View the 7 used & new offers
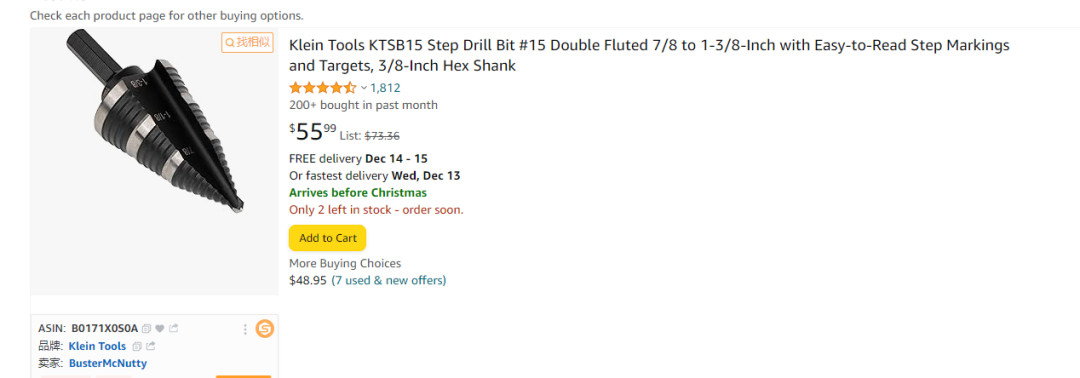 pos(388,280)
